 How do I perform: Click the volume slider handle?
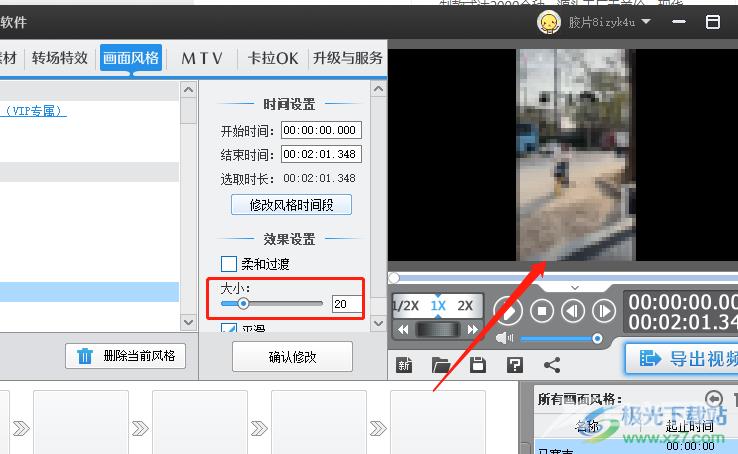tap(597, 338)
